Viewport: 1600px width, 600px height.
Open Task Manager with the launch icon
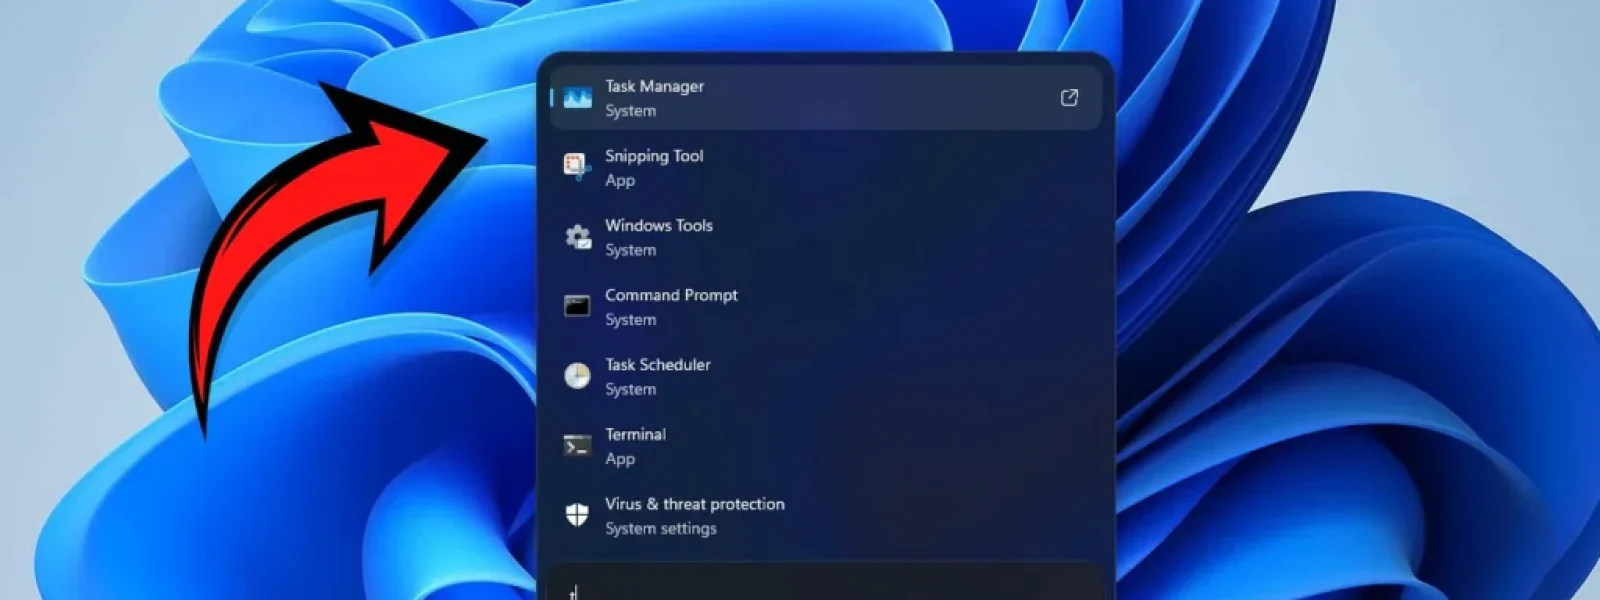pos(1069,97)
